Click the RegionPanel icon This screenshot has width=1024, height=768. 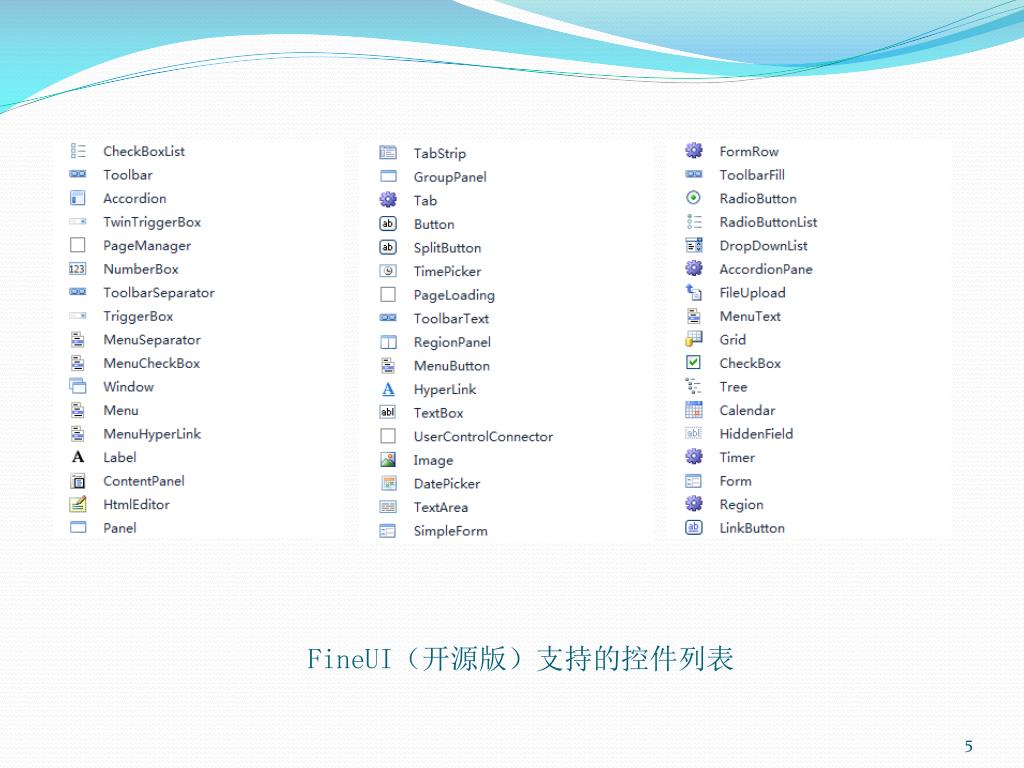tap(388, 342)
